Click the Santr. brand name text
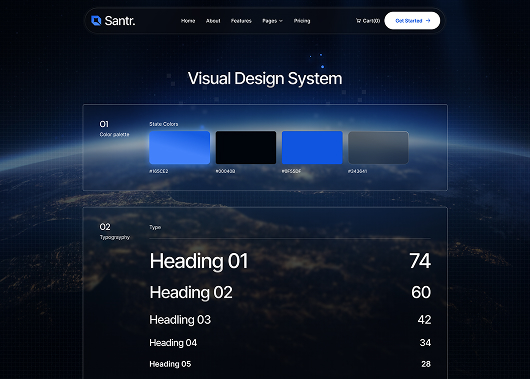 click(x=120, y=21)
